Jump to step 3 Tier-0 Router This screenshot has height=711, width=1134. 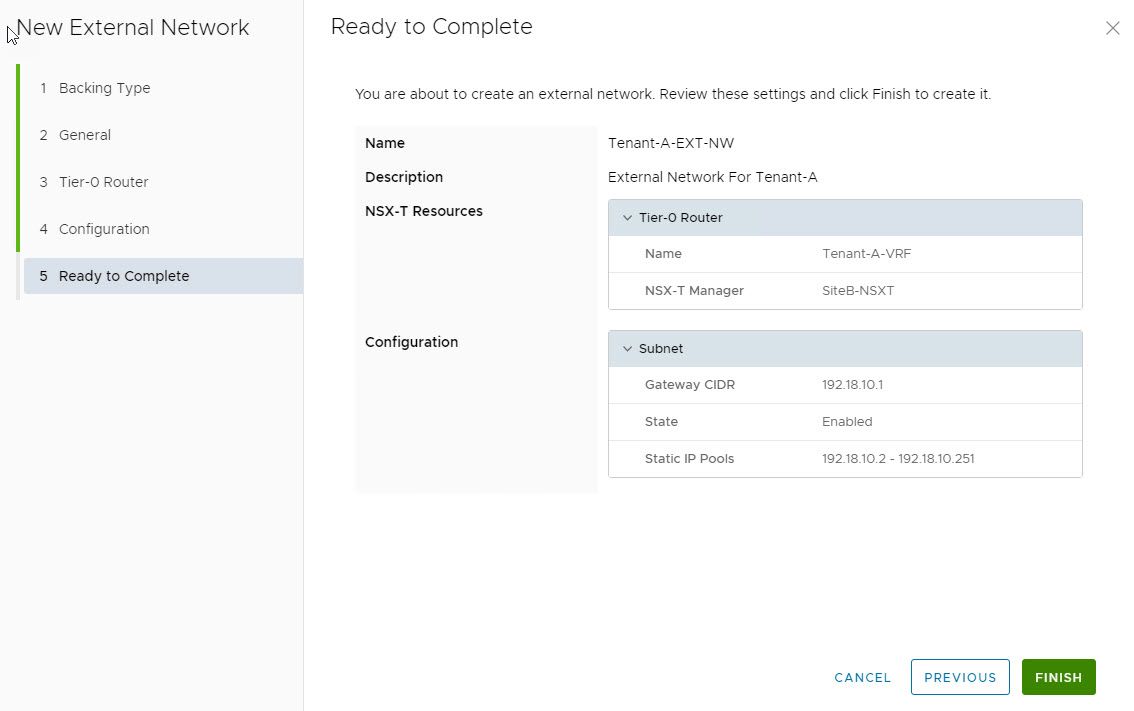pos(103,182)
